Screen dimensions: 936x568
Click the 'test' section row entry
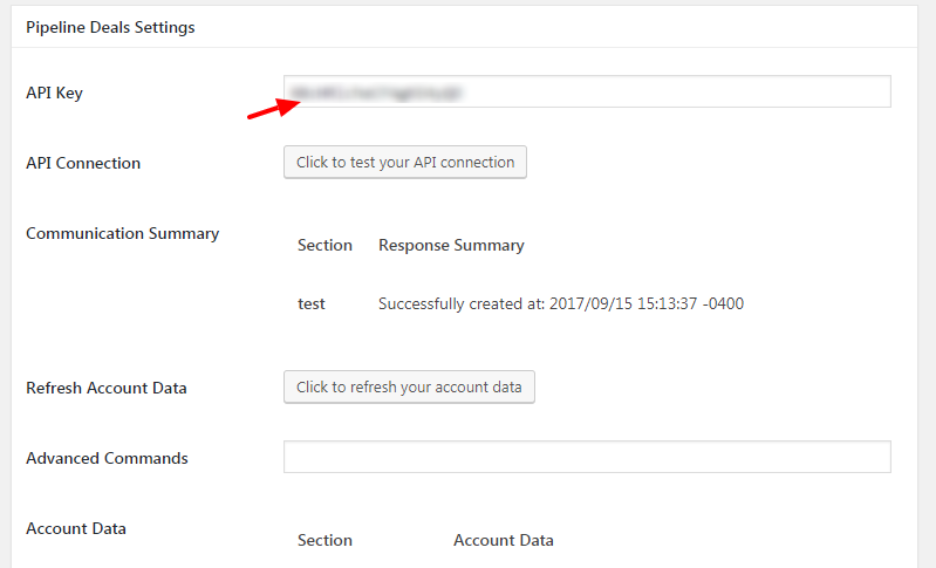(311, 303)
